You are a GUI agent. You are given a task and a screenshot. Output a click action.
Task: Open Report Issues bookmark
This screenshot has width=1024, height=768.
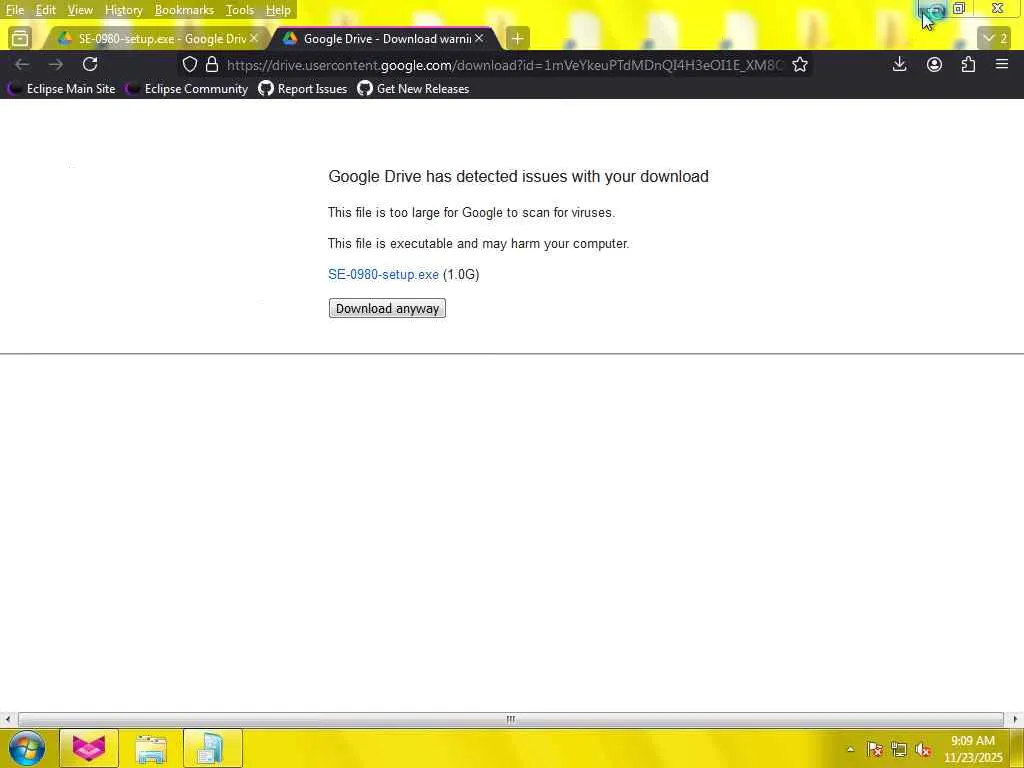[x=302, y=89]
